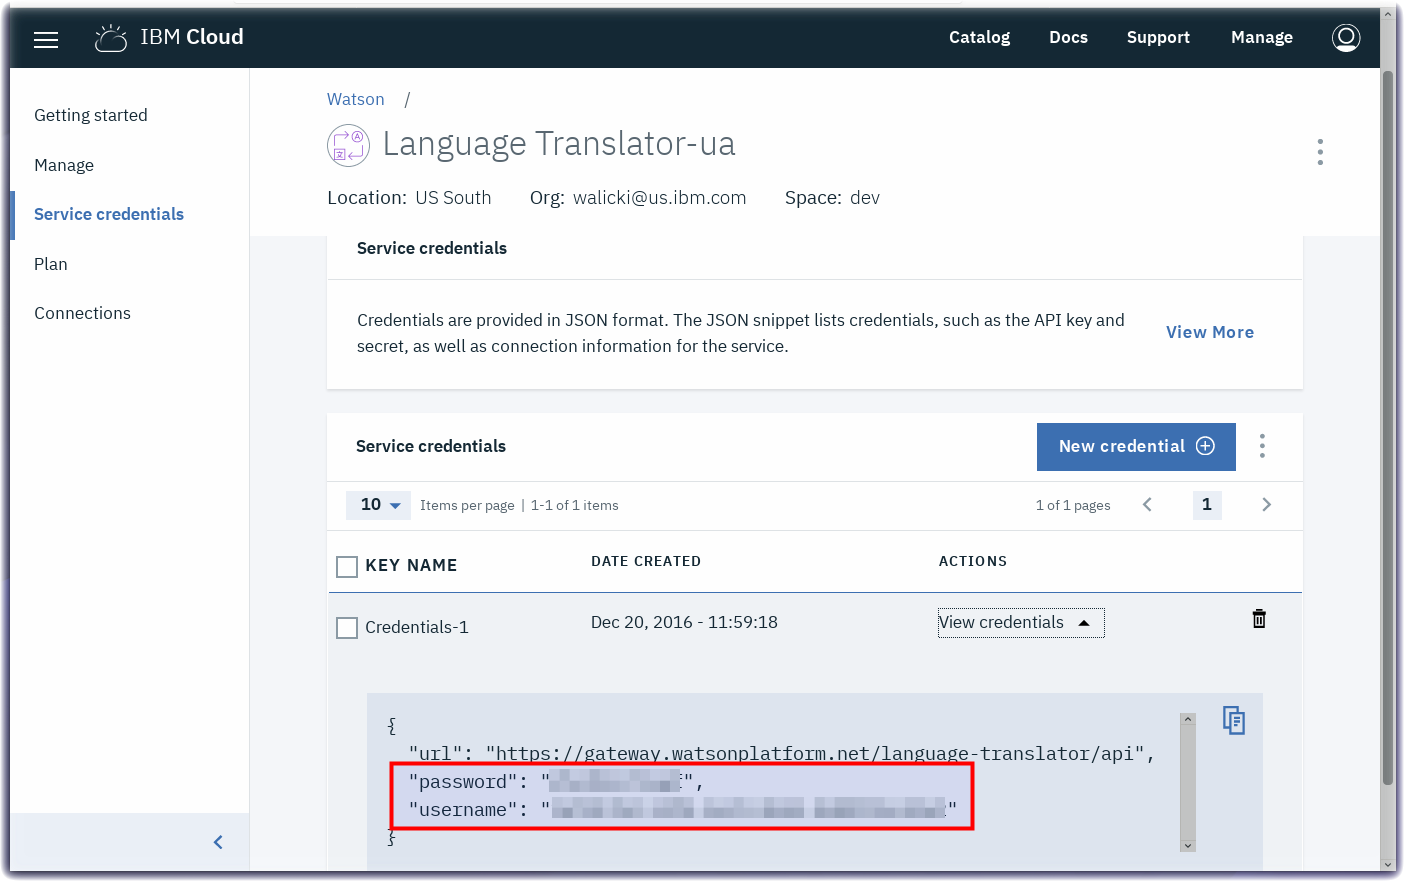This screenshot has height=881, width=1404.
Task: Open Catalog in the top bar
Action: click(979, 37)
